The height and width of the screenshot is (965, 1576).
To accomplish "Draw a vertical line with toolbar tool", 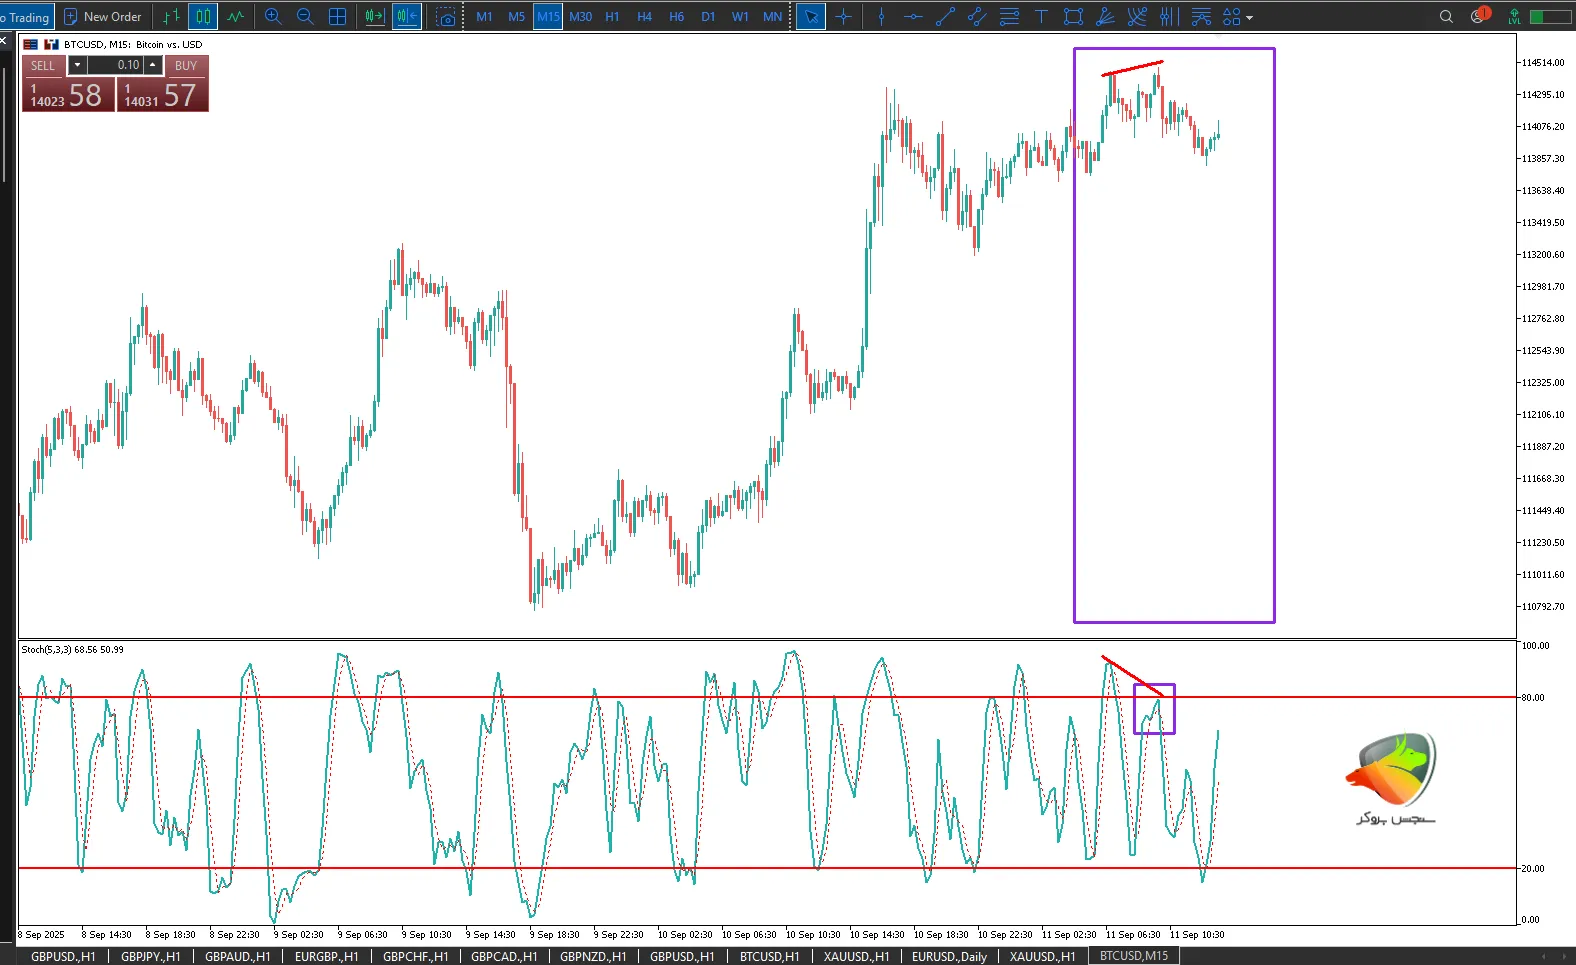I will coord(881,17).
